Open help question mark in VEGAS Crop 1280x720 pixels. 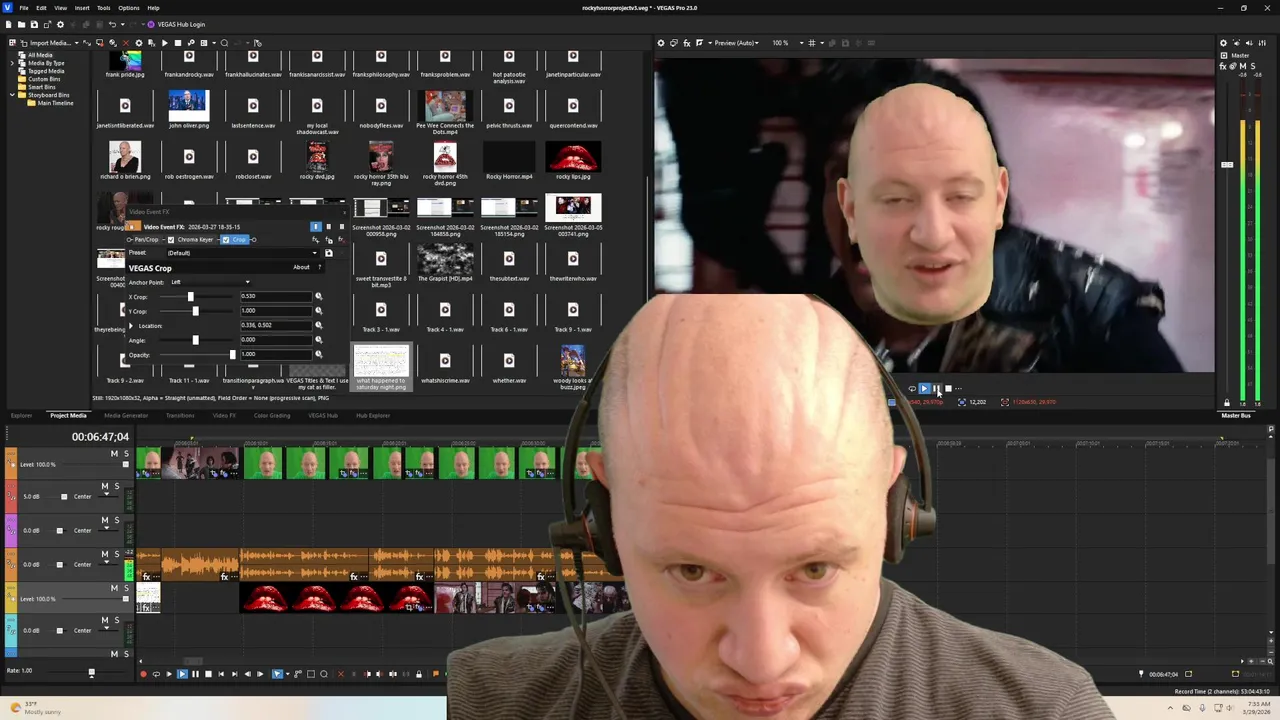point(319,267)
